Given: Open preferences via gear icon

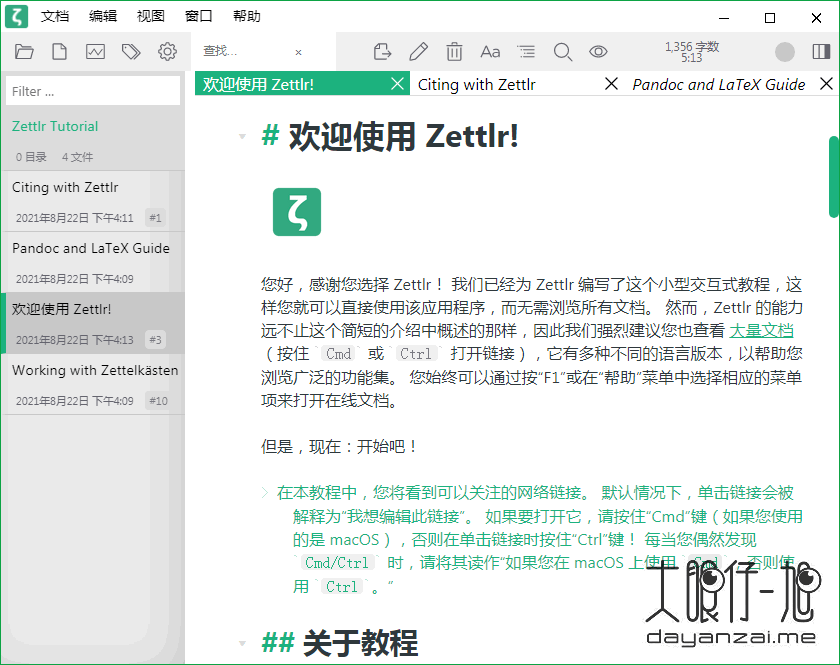Looking at the screenshot, I should [167, 52].
